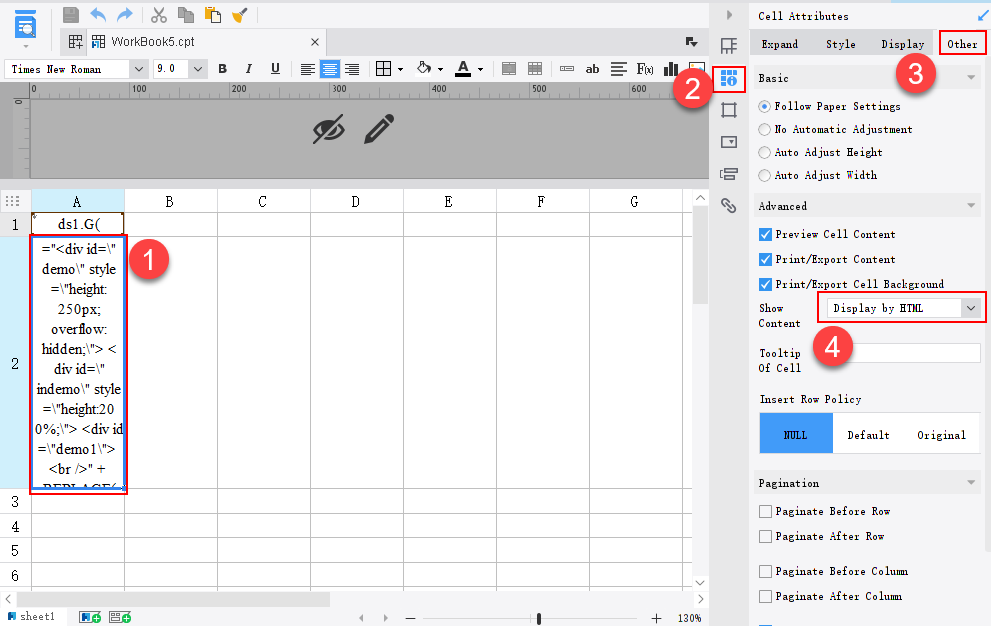The image size is (991, 626).
Task: Toggle Bold formatting button
Action: [222, 69]
